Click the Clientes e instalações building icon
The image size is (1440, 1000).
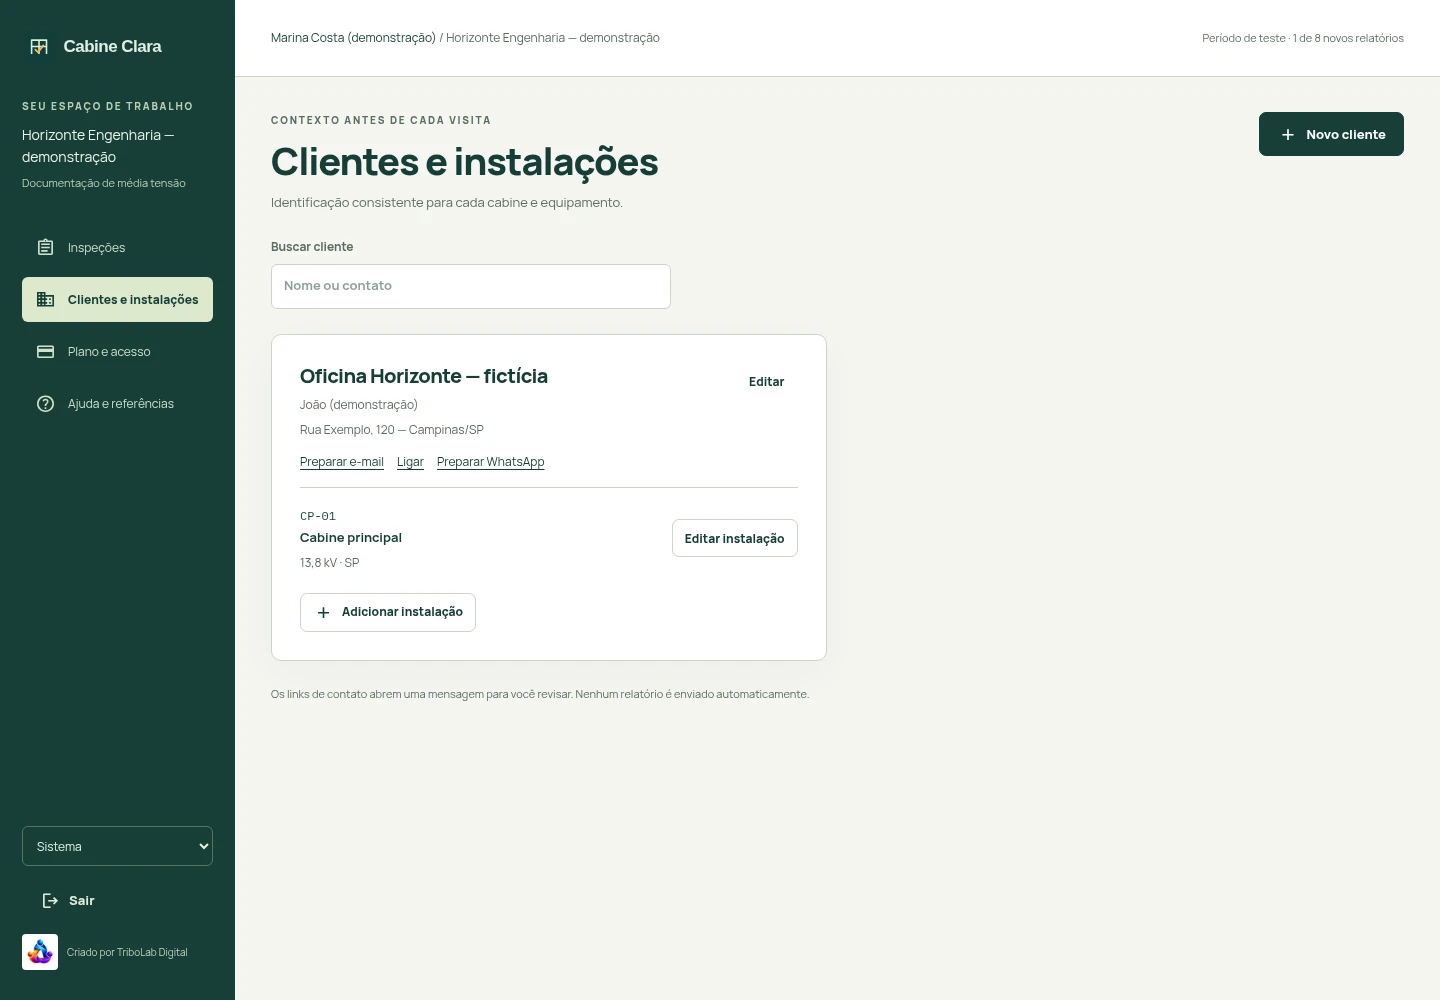click(45, 299)
